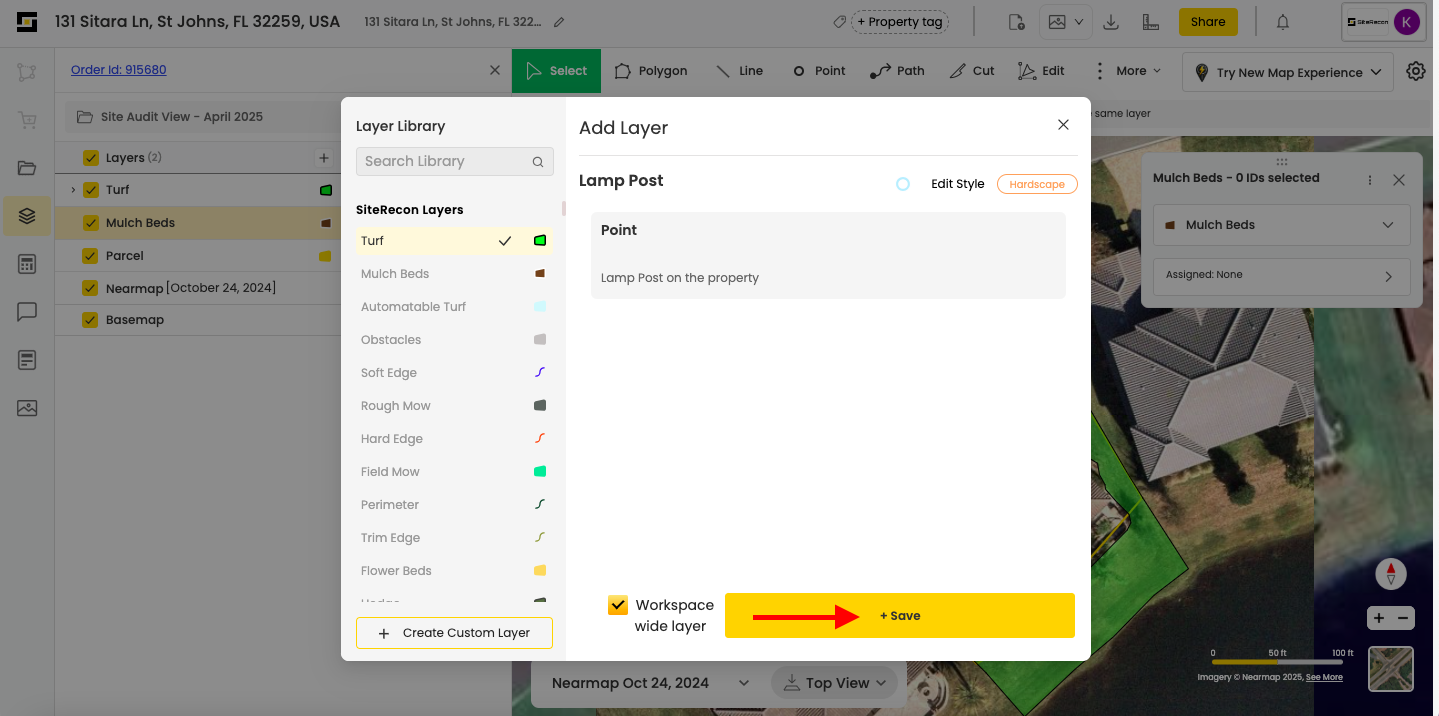Toggle the Mulch Beds layer checkbox

(91, 223)
